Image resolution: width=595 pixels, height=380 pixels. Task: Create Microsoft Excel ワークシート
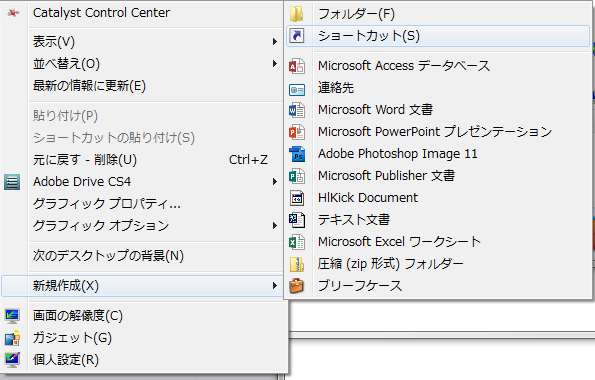tap(438, 242)
